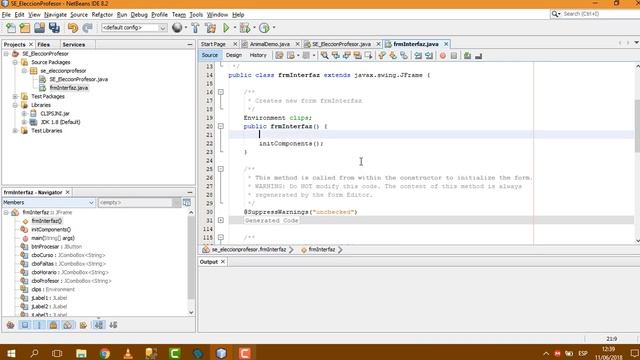Open the File menu
Screen dimensions: 640x360
tap(6, 14)
